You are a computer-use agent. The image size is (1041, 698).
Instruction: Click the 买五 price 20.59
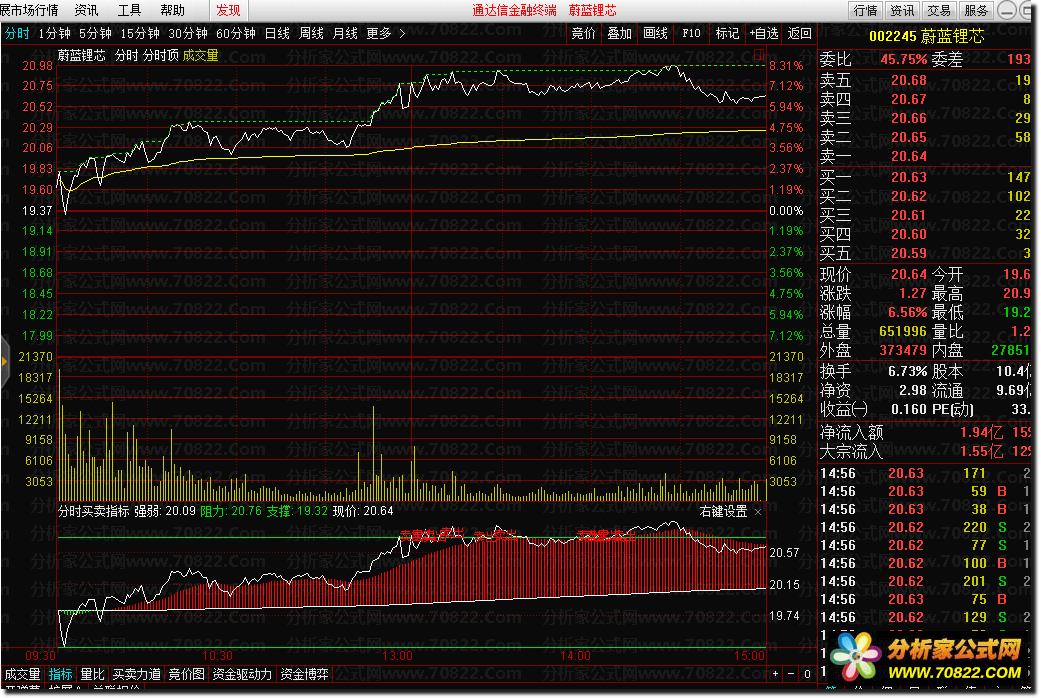point(908,253)
